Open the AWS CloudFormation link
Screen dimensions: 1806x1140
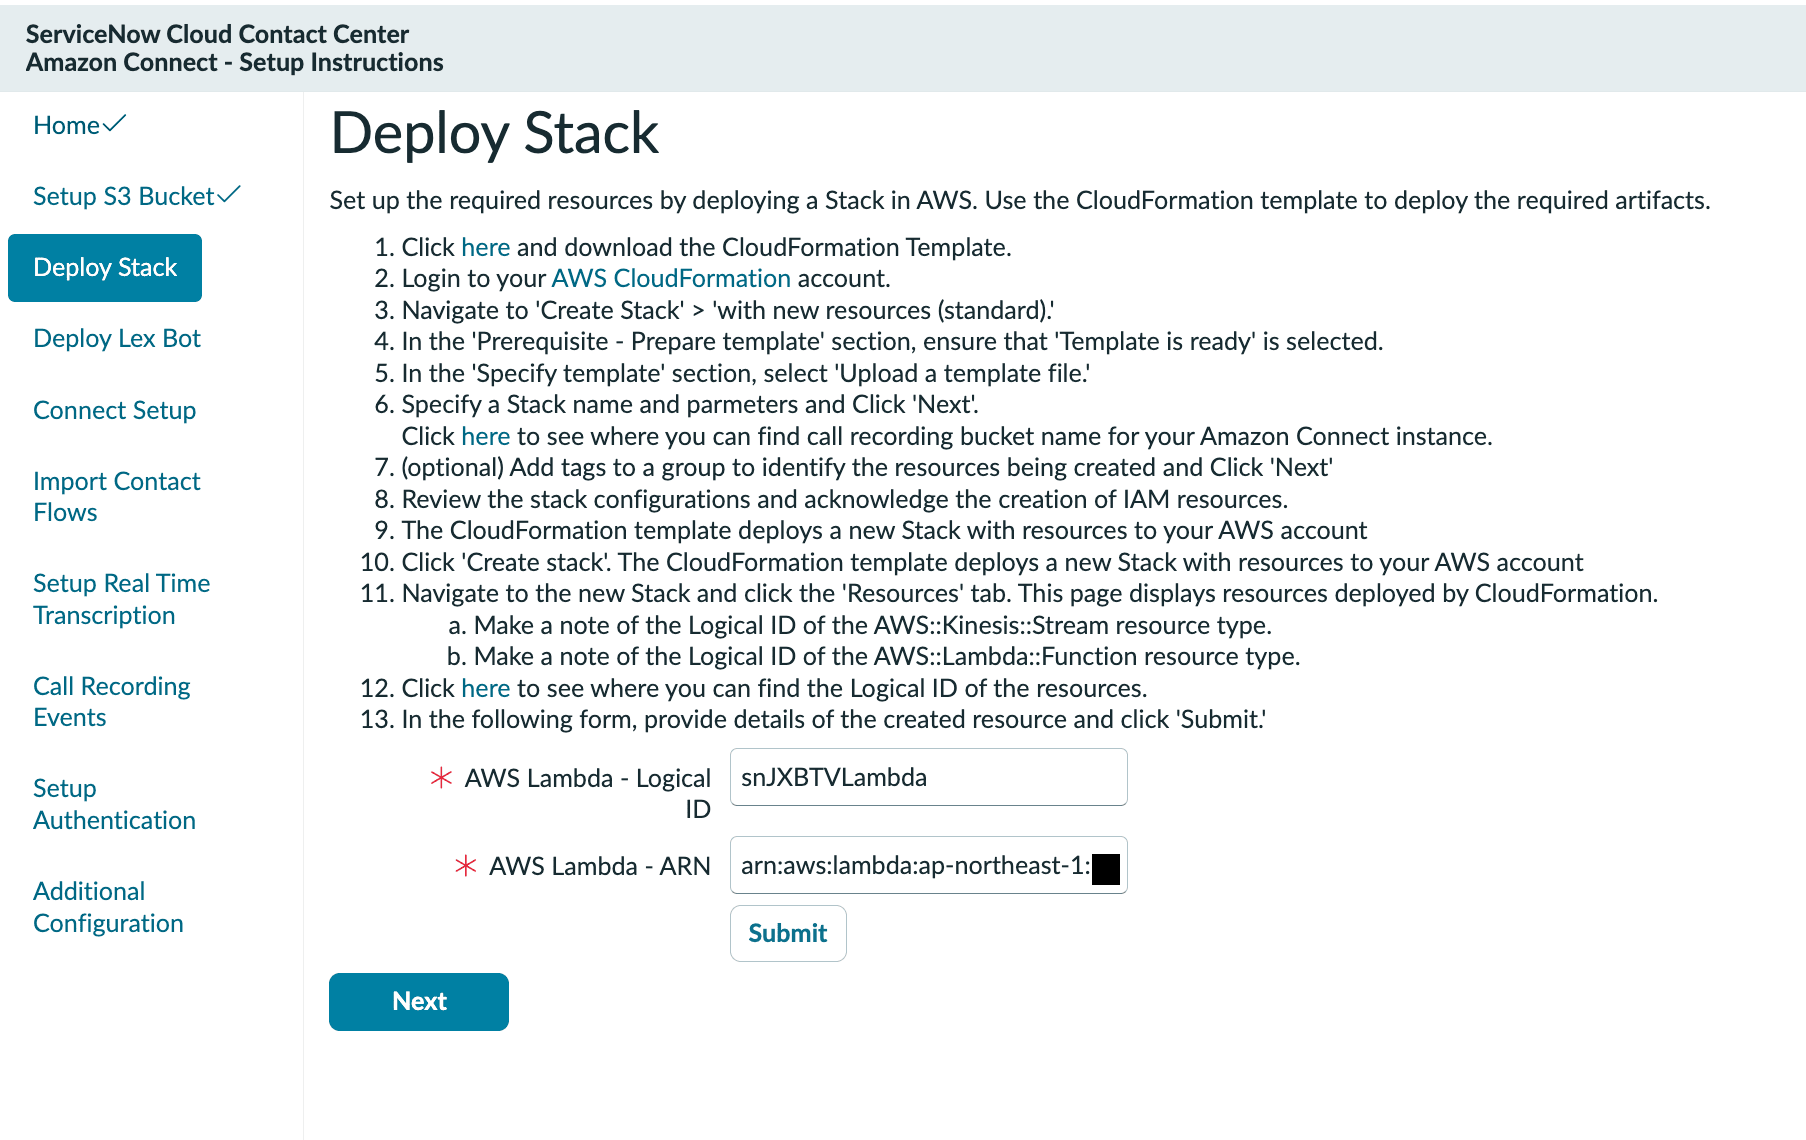click(x=671, y=278)
